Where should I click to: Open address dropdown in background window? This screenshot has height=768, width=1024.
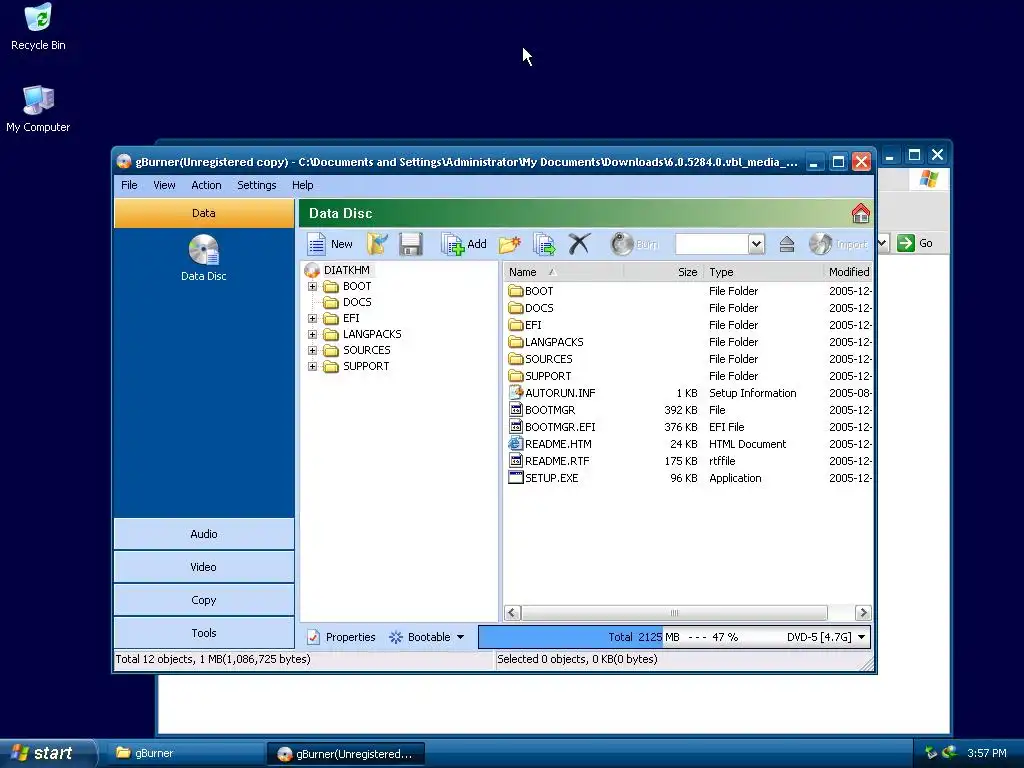pyautogui.click(x=882, y=243)
